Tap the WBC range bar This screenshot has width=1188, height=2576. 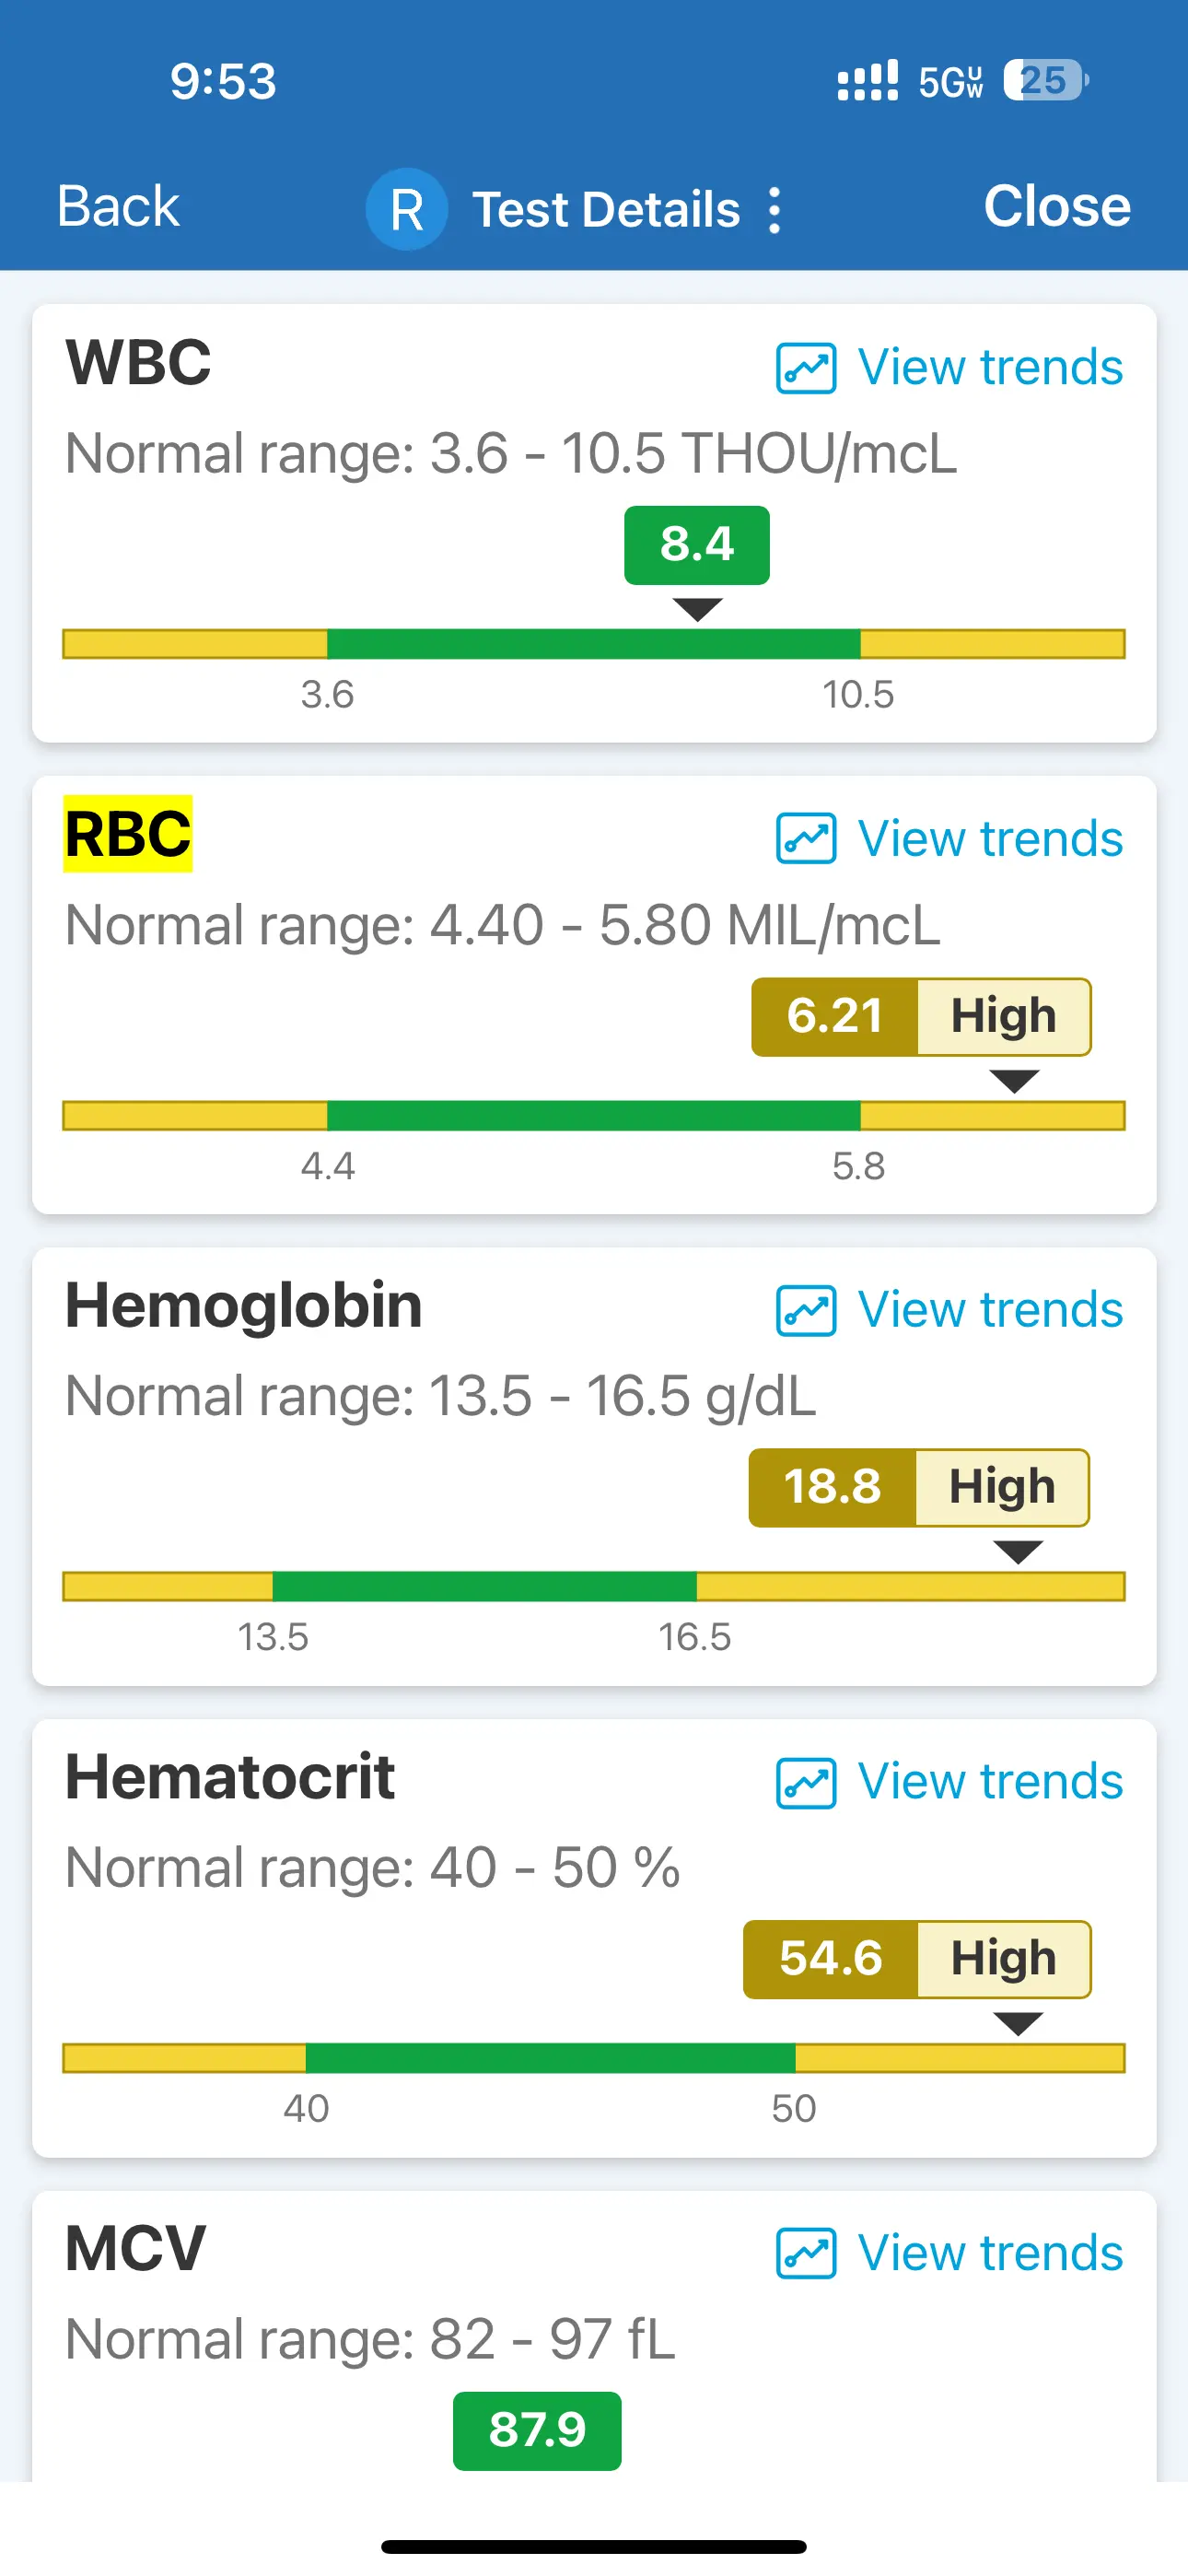(594, 644)
